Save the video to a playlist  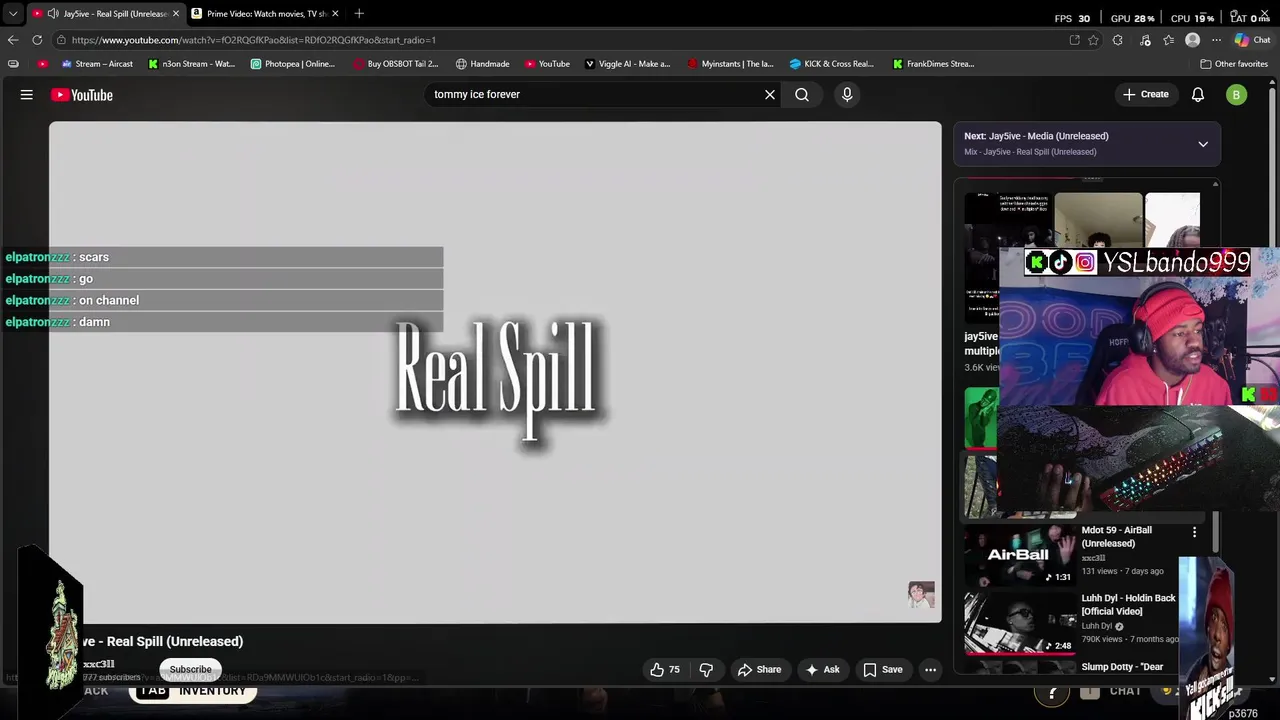[x=883, y=669]
